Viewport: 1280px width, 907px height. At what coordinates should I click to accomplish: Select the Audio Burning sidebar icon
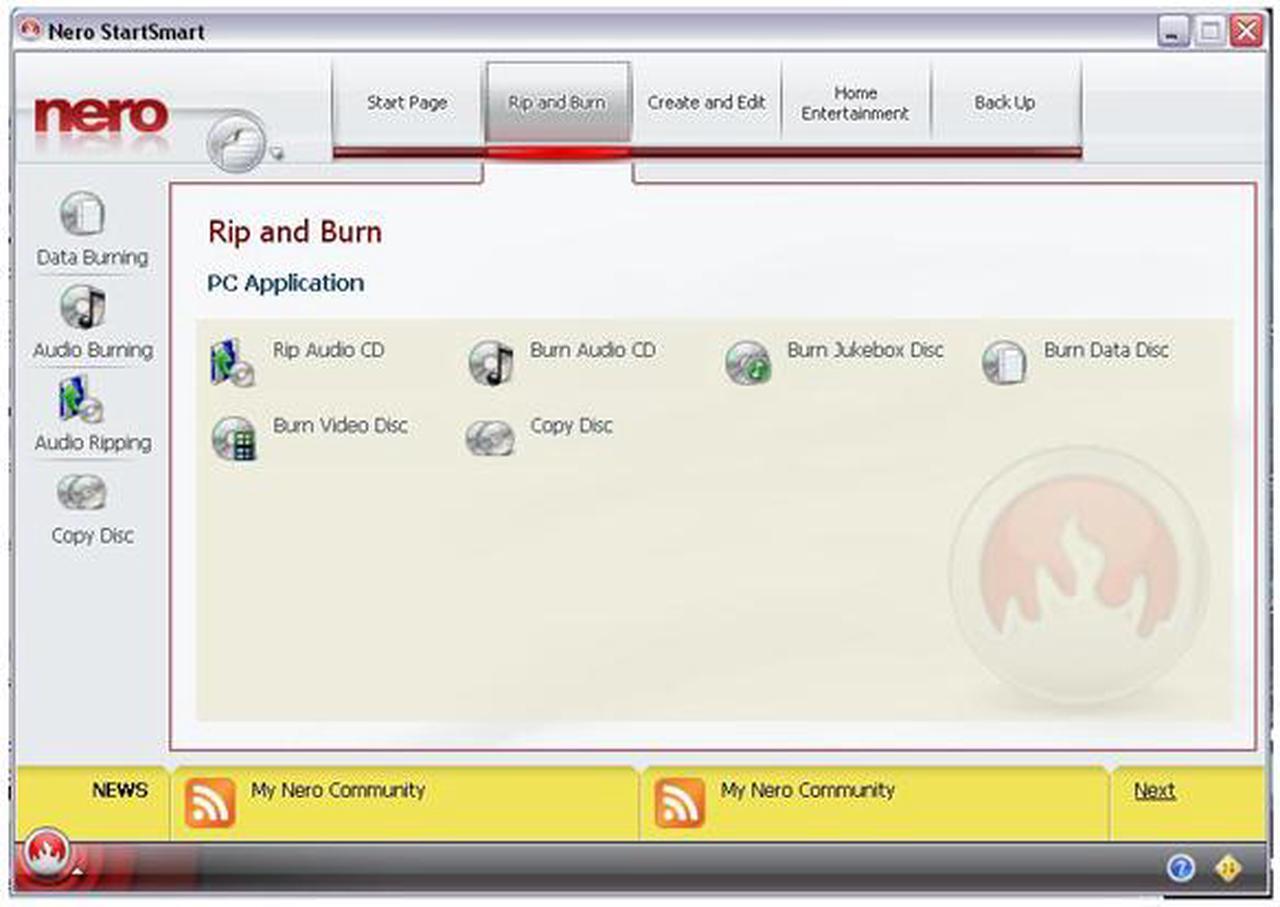(82, 307)
